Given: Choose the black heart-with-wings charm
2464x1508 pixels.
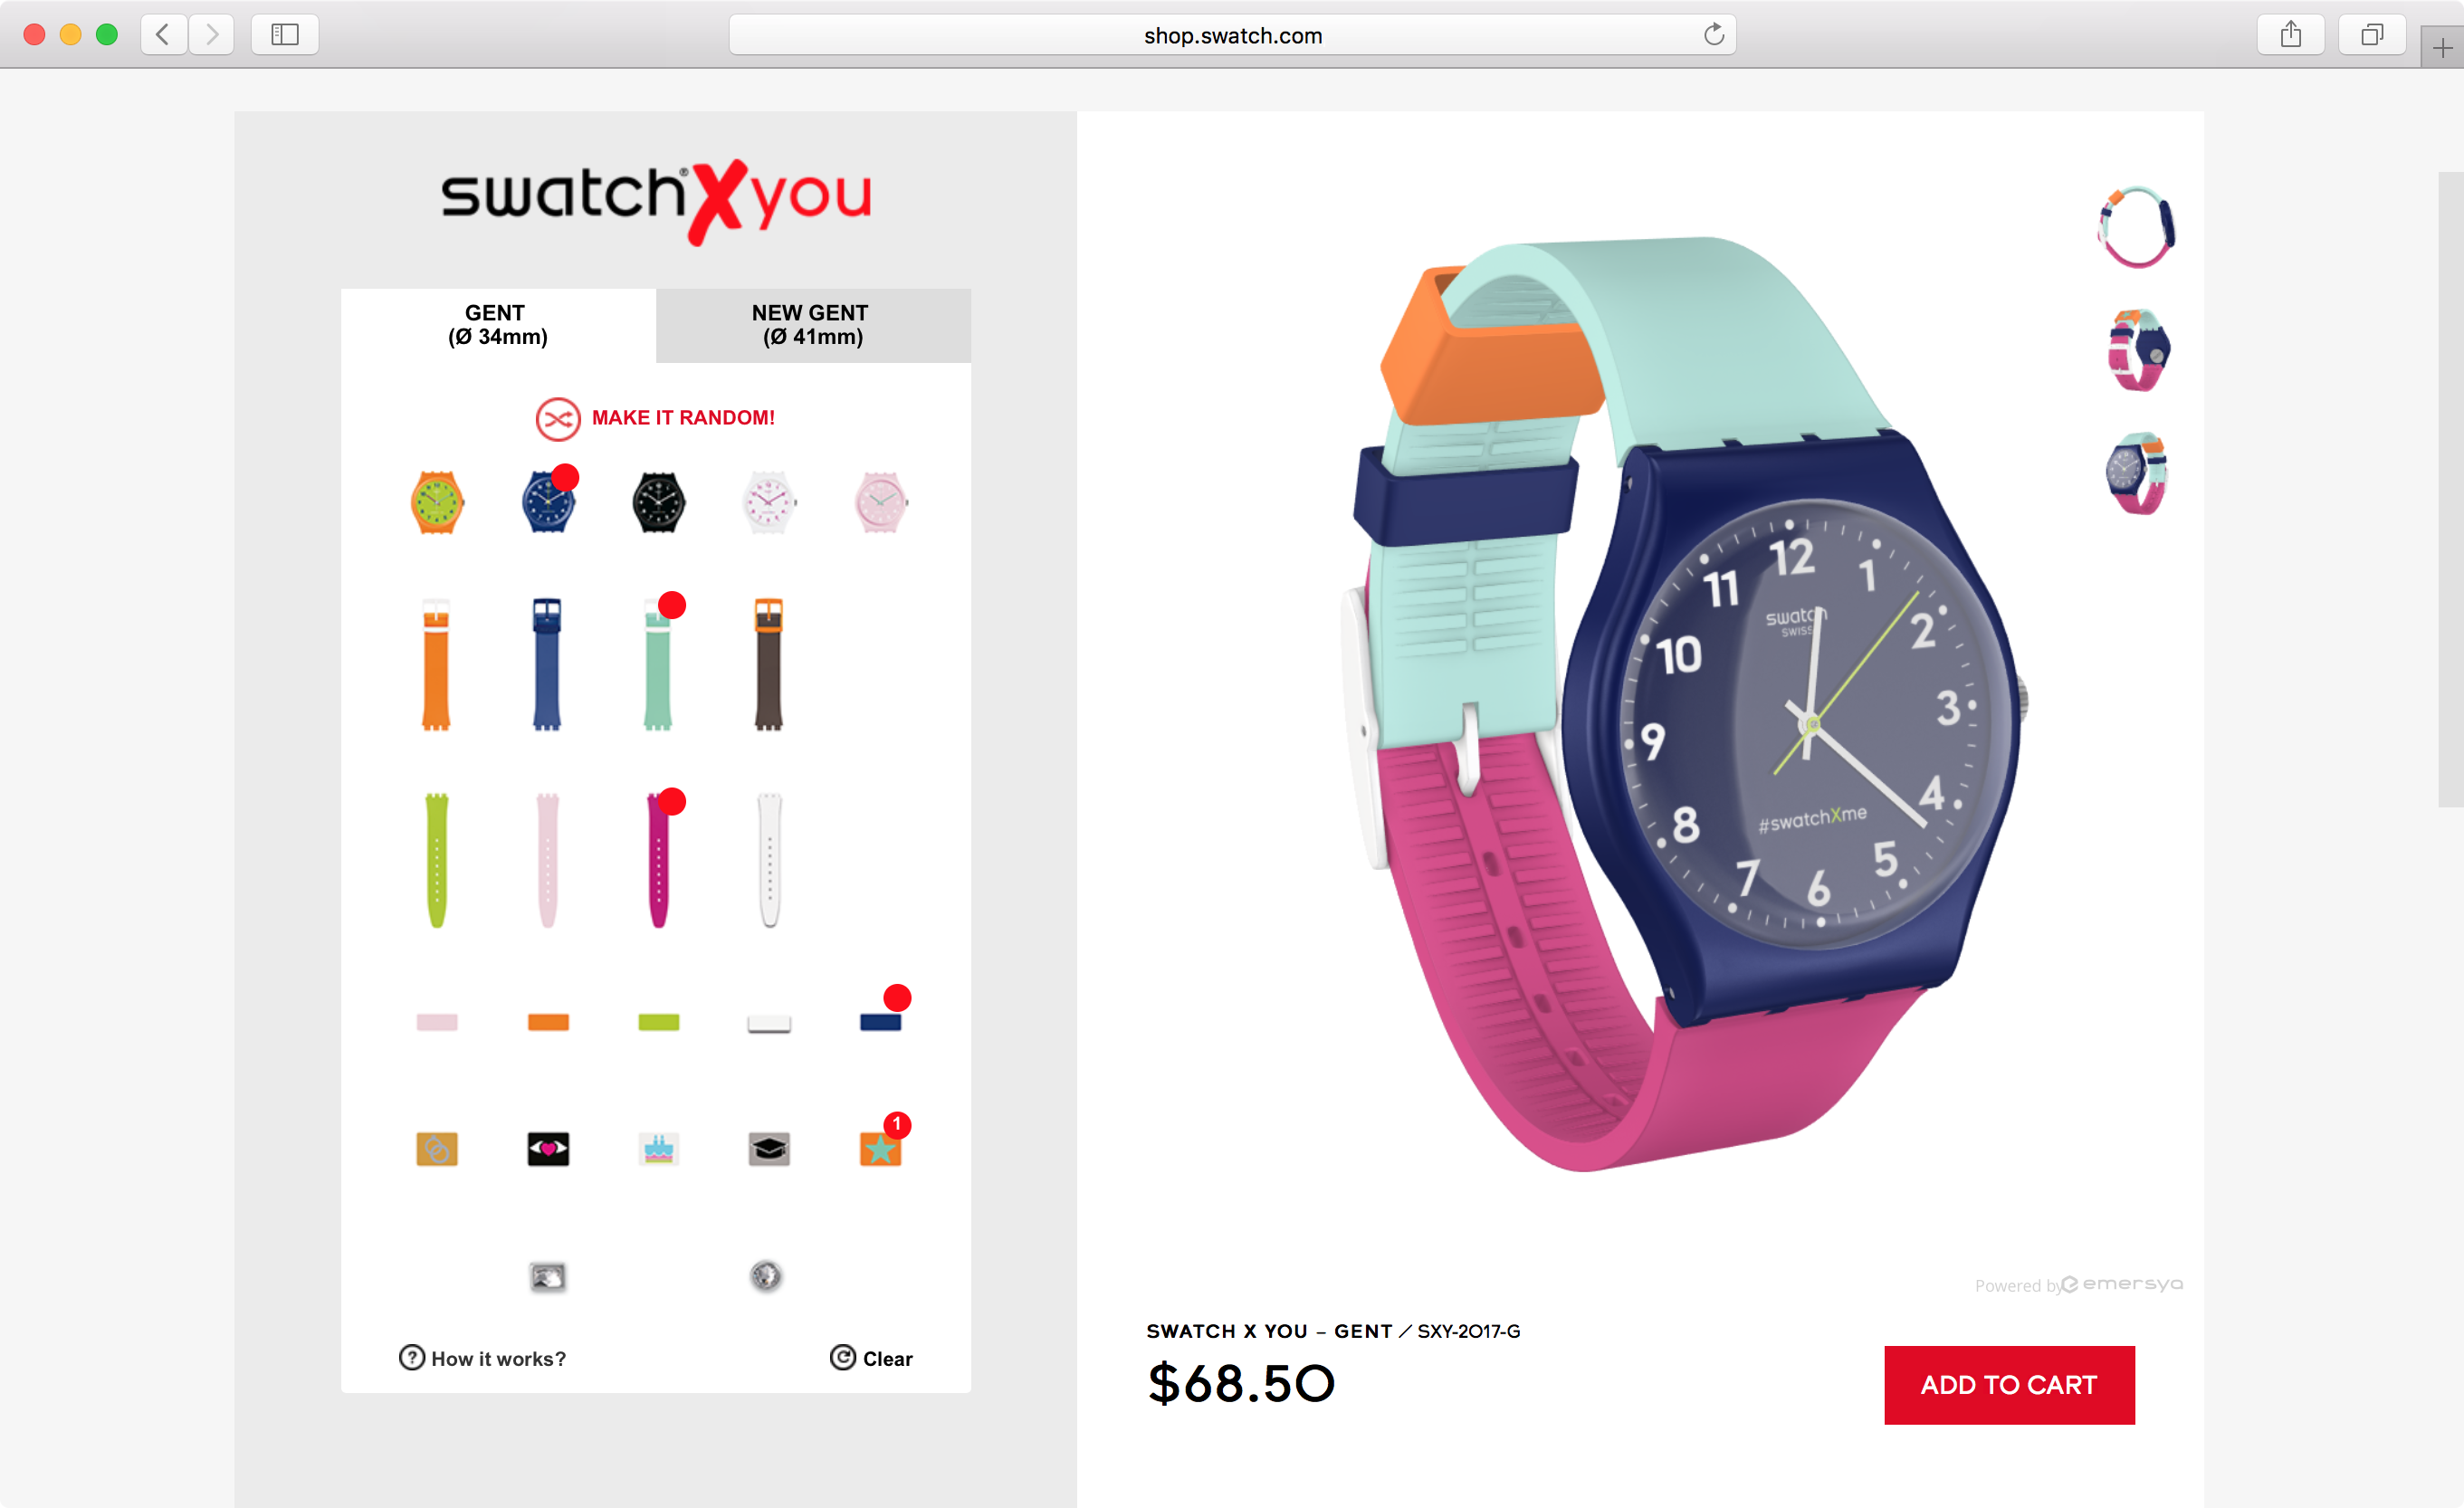Looking at the screenshot, I should [x=548, y=1149].
